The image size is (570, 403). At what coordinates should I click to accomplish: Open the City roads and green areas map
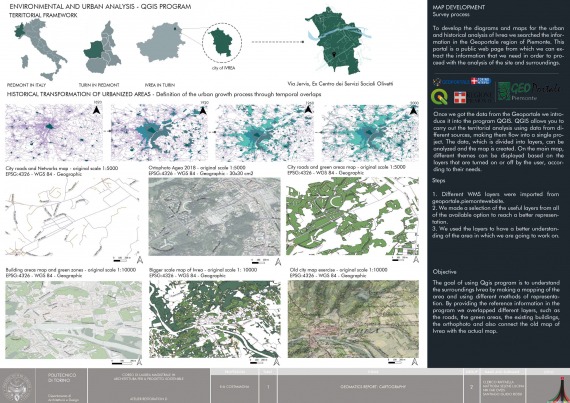point(353,216)
